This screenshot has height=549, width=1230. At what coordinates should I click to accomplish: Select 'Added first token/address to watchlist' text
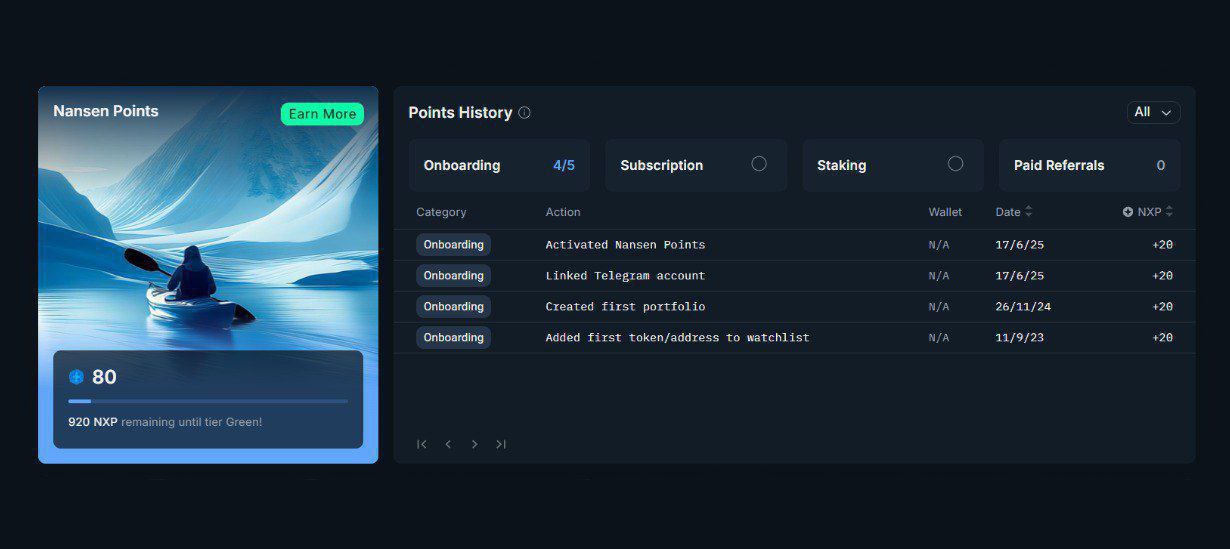(677, 338)
